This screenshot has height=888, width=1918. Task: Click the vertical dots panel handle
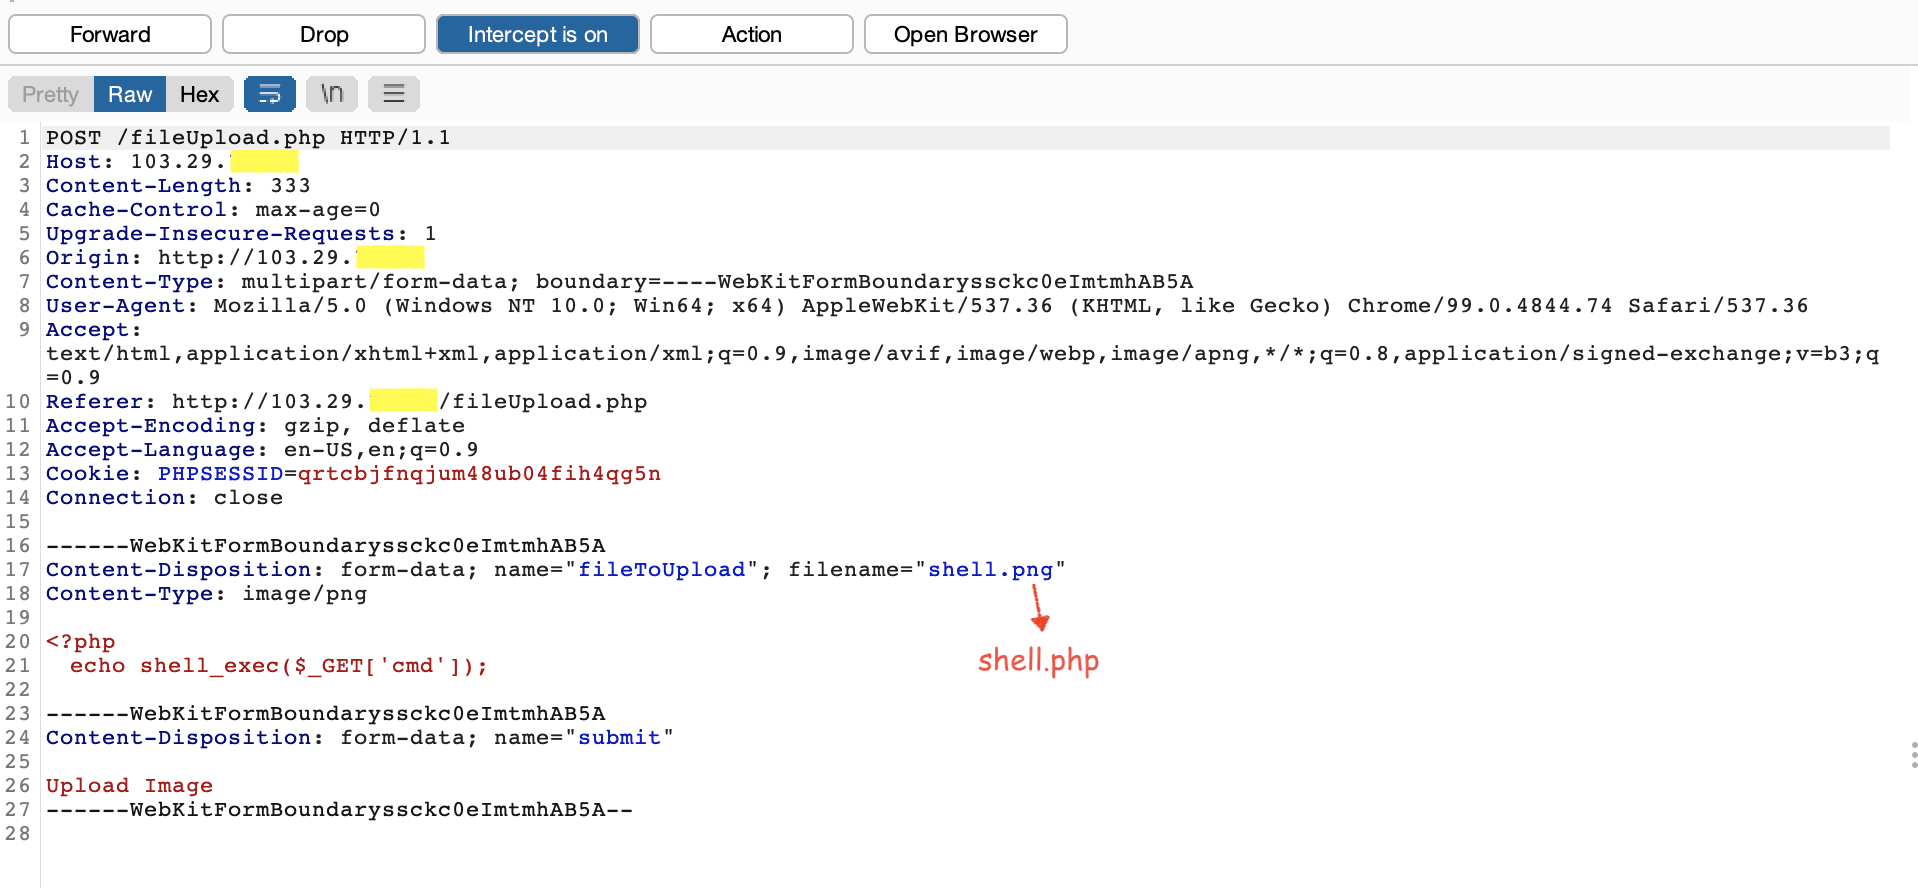coord(1913,755)
